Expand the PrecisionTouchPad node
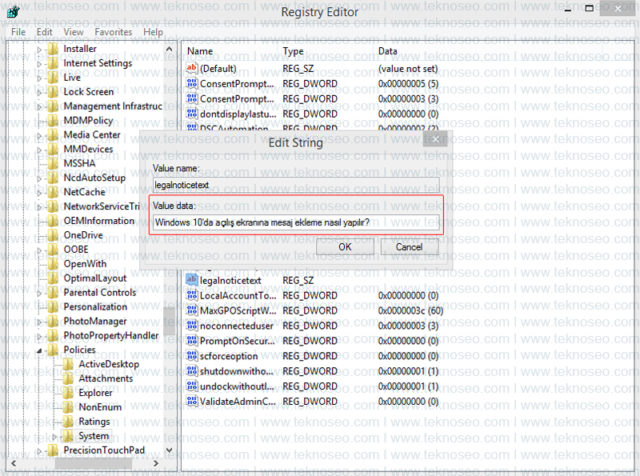The width and height of the screenshot is (640, 476). pos(40,451)
